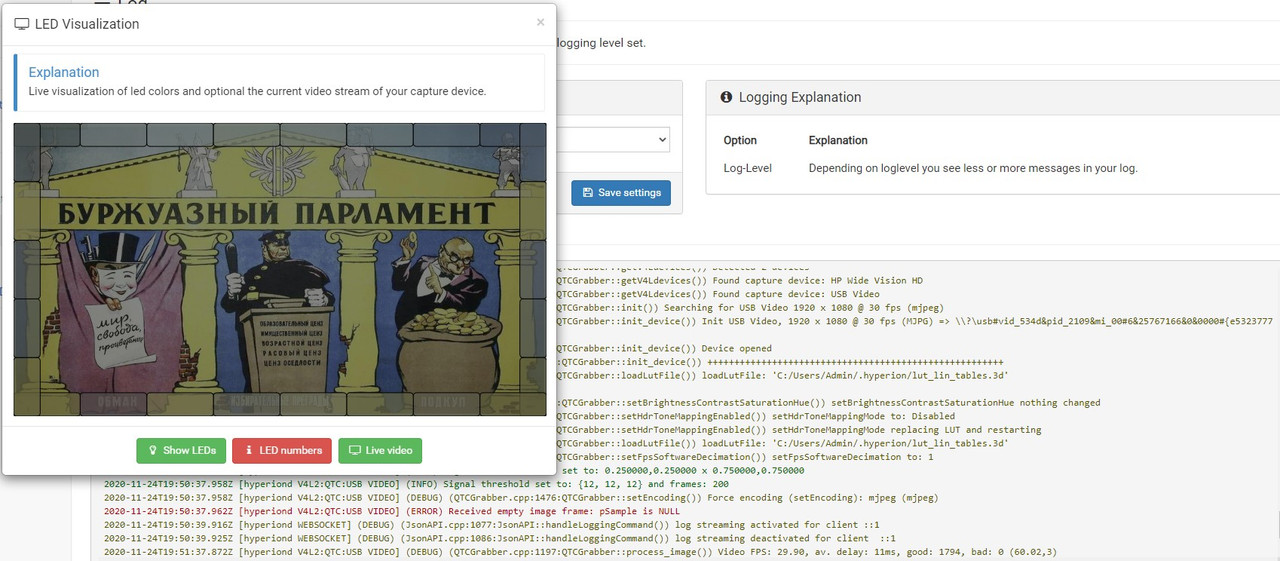The image size is (1280, 561).
Task: Close the LED Visualization dialog
Action: [x=540, y=22]
